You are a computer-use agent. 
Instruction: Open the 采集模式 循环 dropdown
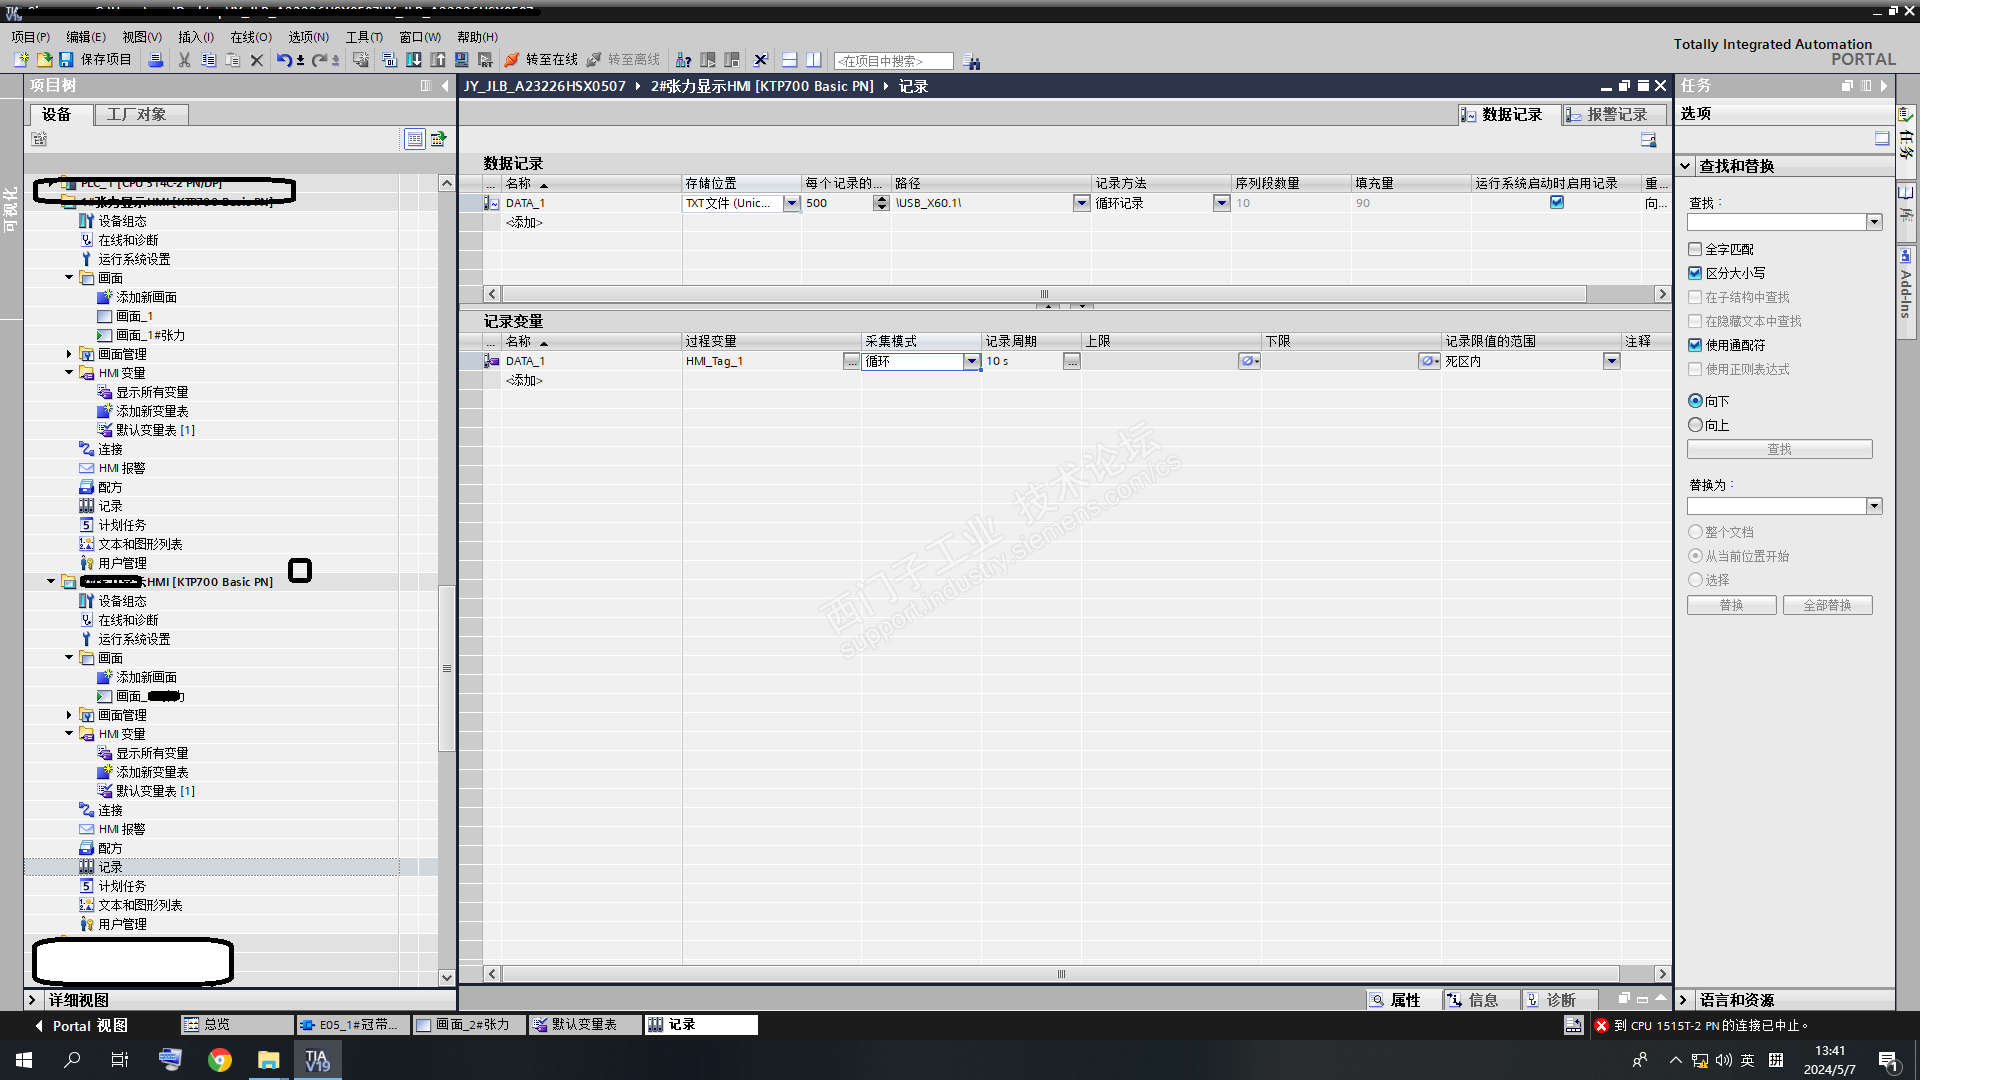tap(971, 361)
